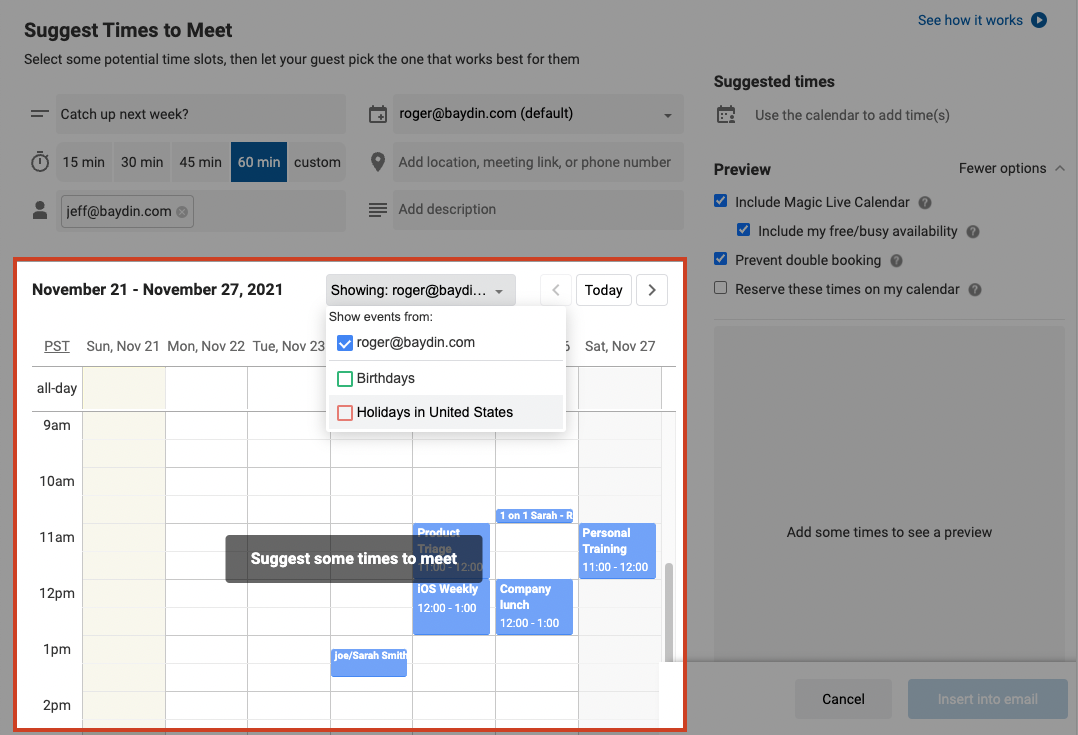This screenshot has height=735, width=1078.
Task: Toggle Include Magic Live Calendar checkbox
Action: pos(720,201)
